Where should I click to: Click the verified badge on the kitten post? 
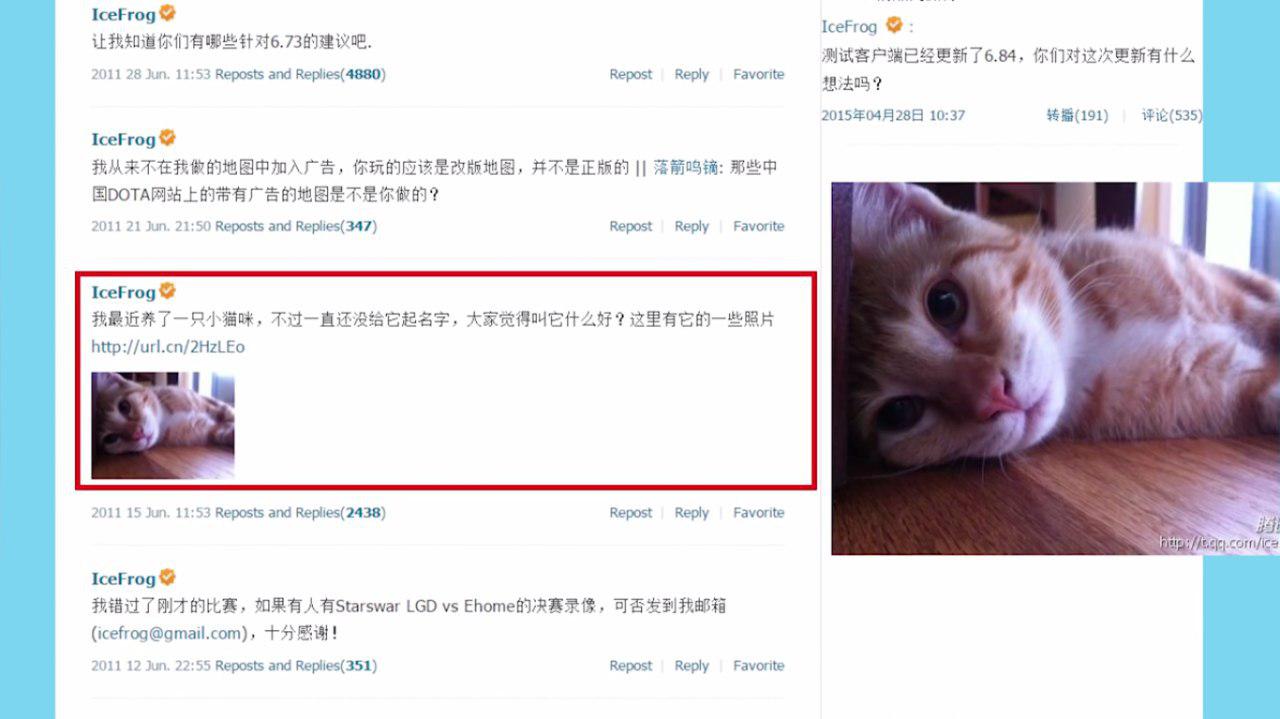point(168,291)
